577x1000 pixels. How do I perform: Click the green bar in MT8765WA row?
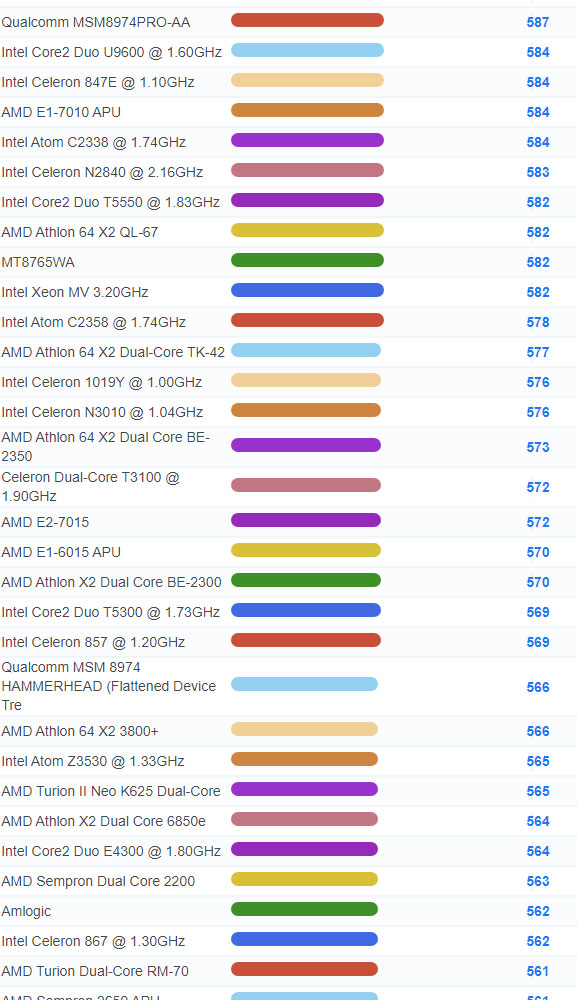point(307,260)
